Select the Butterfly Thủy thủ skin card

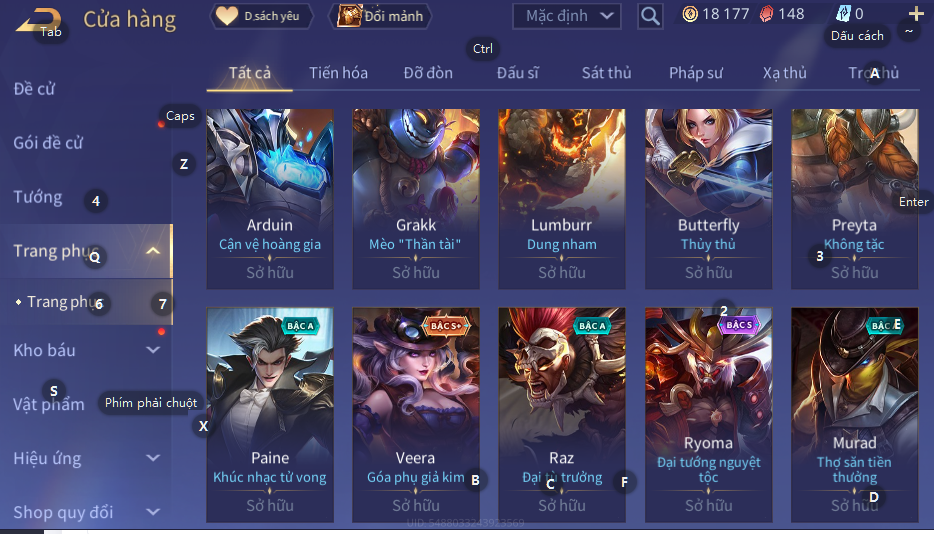click(x=708, y=198)
